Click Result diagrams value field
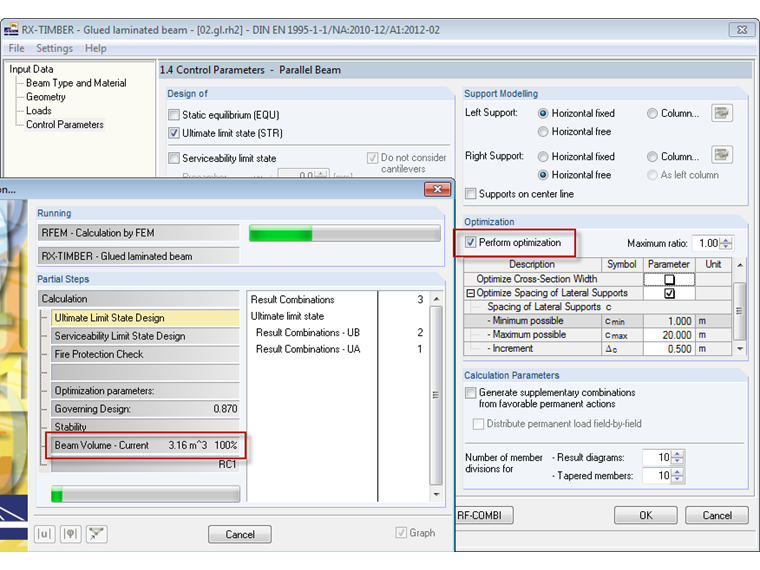The image size is (760, 570). pos(658,457)
